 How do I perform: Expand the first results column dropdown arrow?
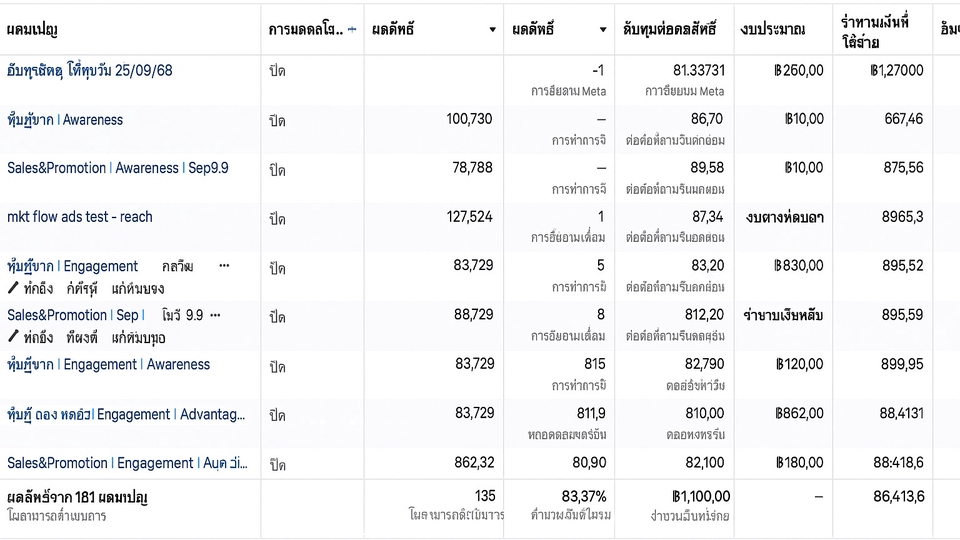click(x=492, y=29)
